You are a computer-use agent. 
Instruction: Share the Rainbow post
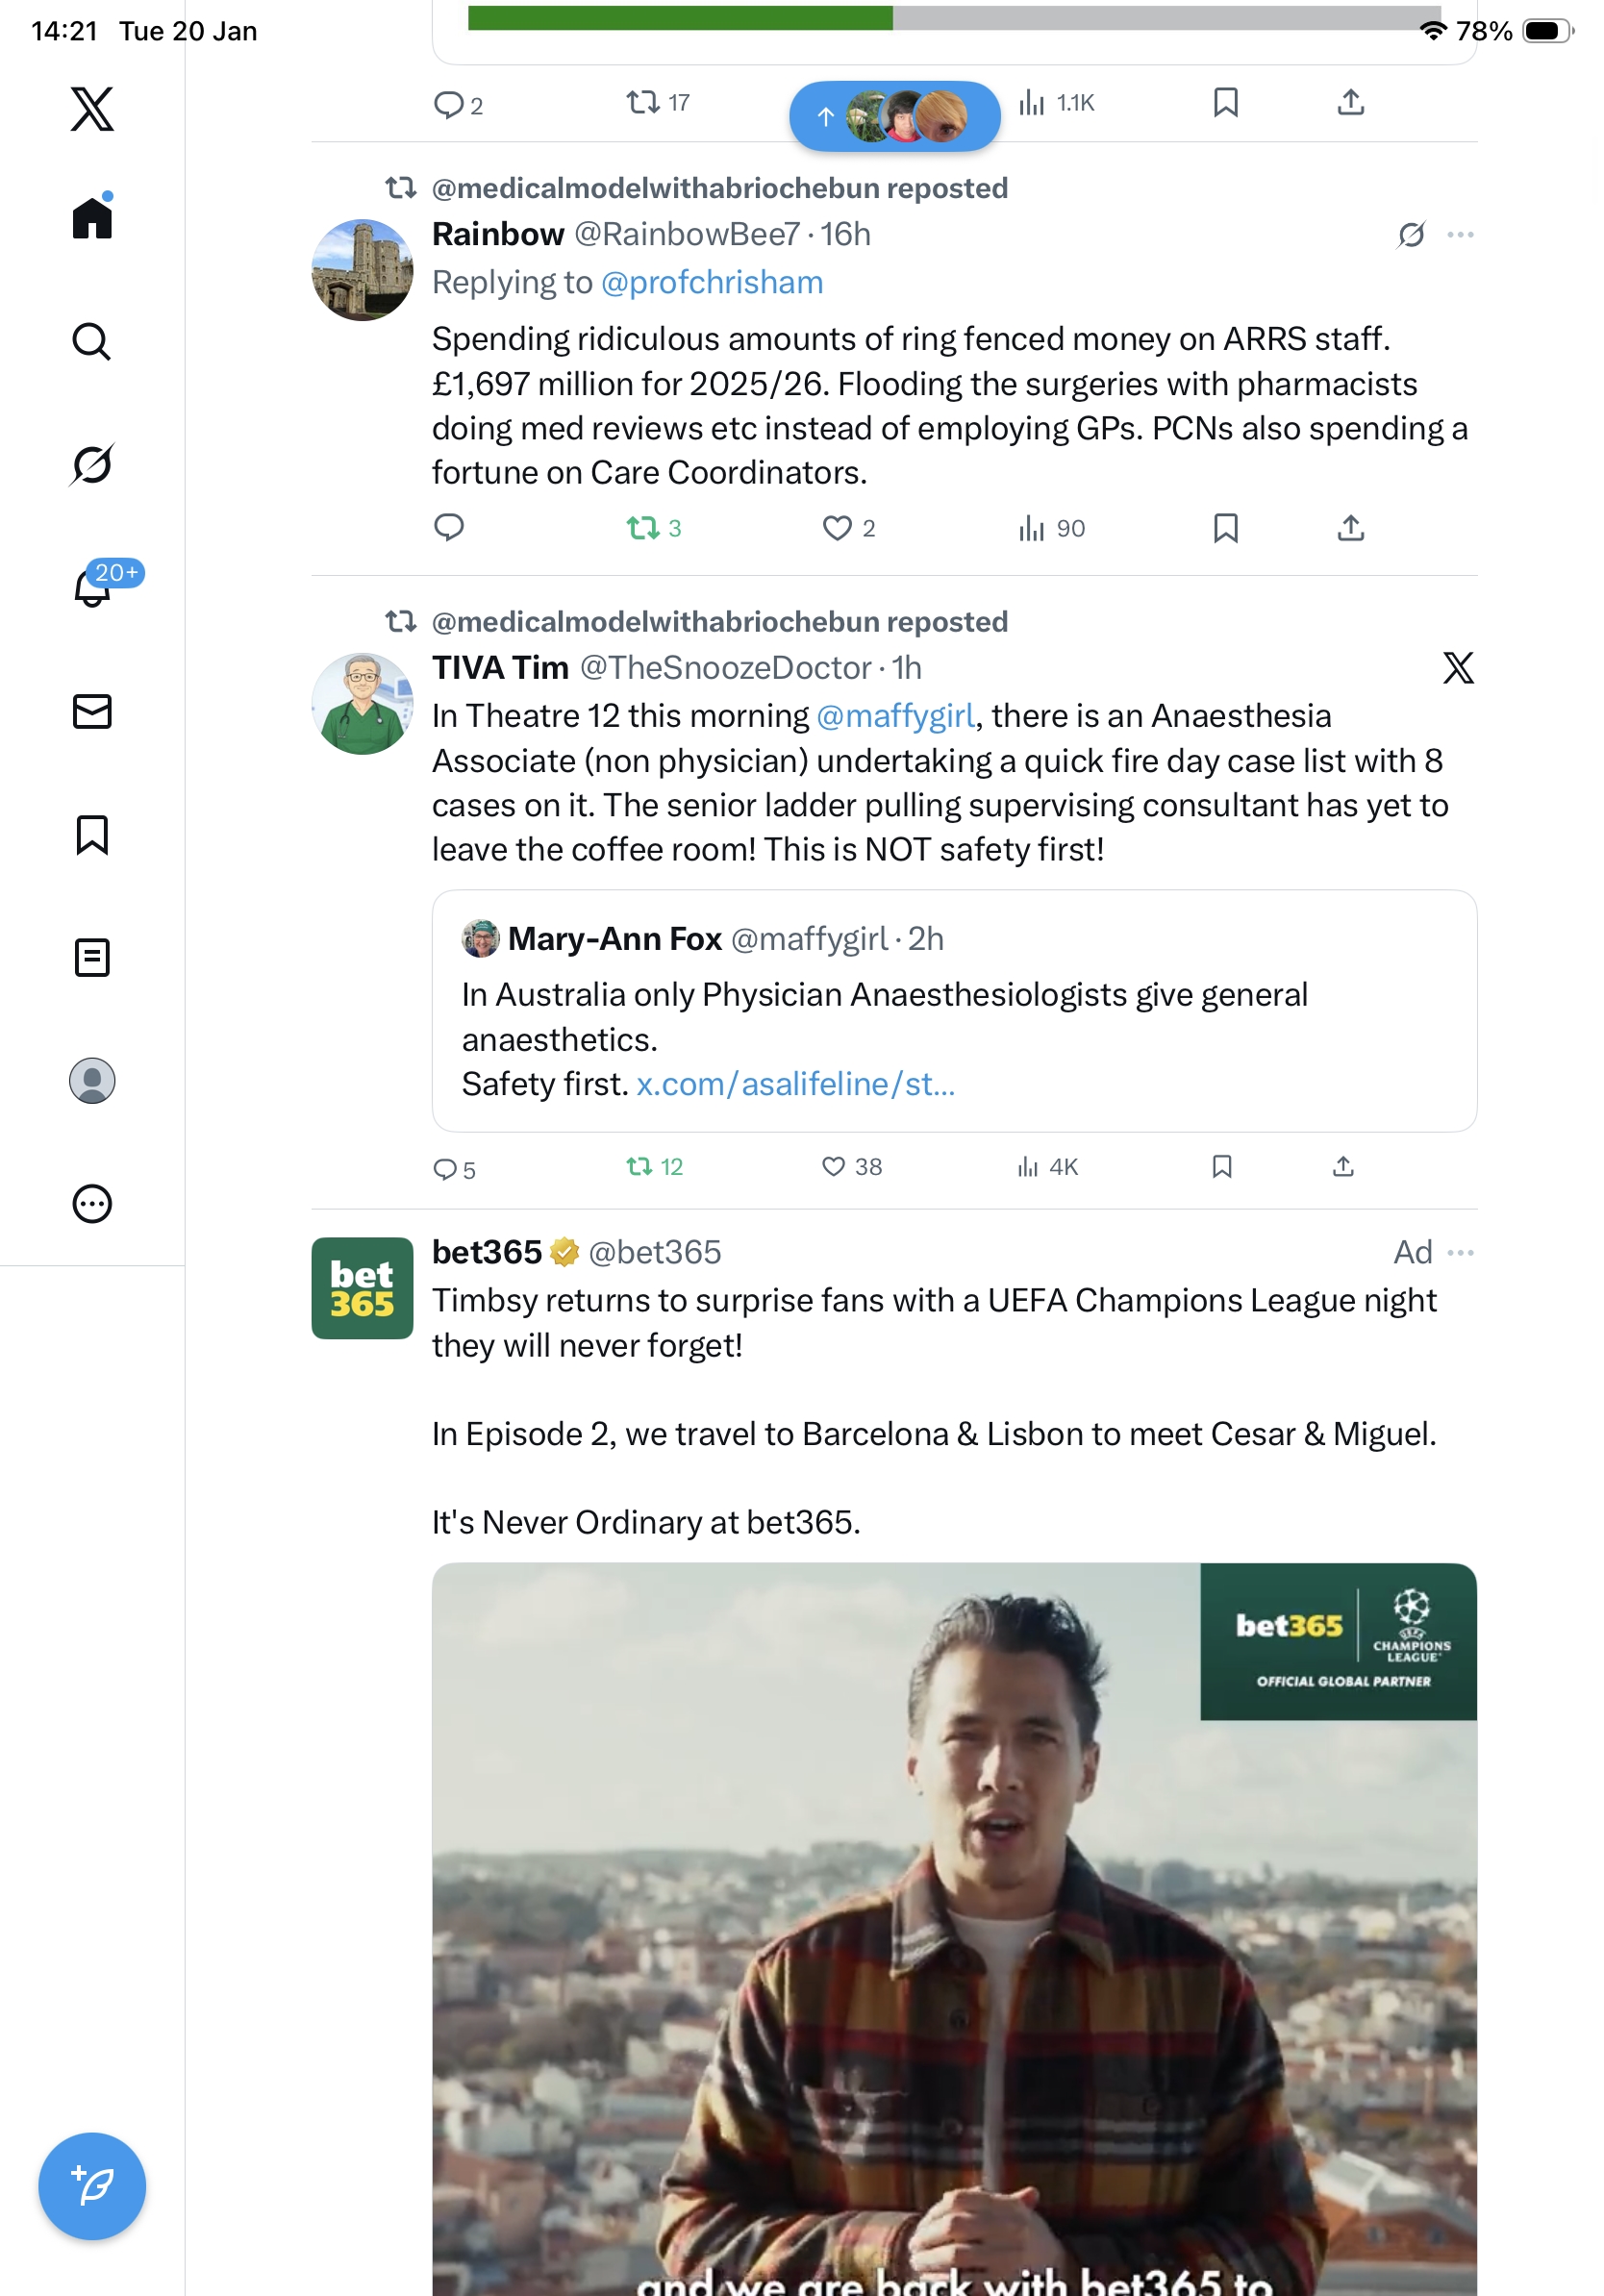[x=1350, y=527]
